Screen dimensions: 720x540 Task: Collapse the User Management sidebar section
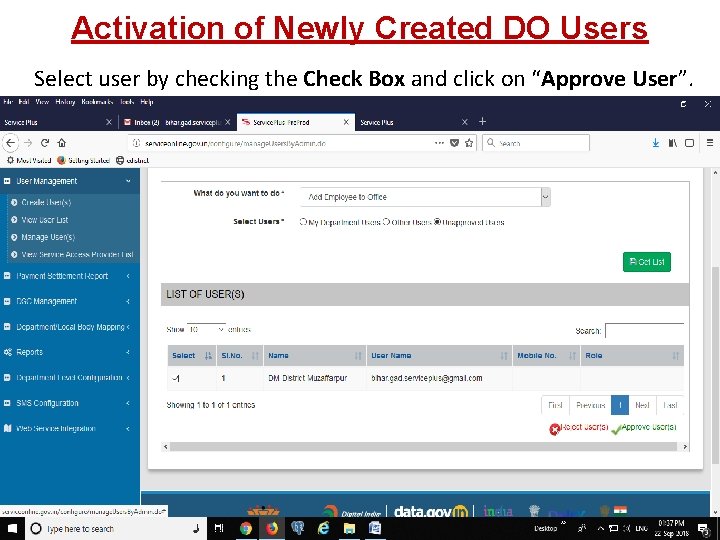[x=70, y=181]
